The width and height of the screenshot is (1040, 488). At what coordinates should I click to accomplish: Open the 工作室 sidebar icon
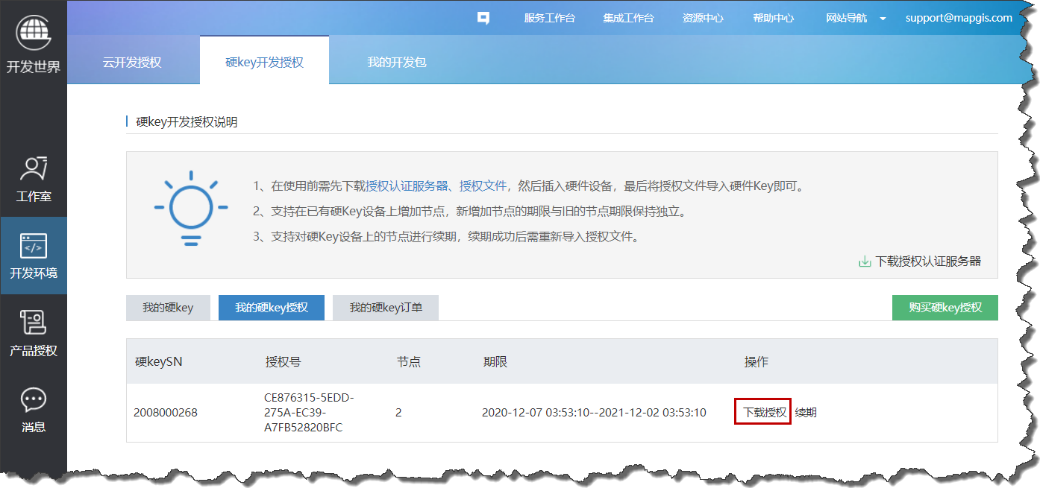point(34,168)
